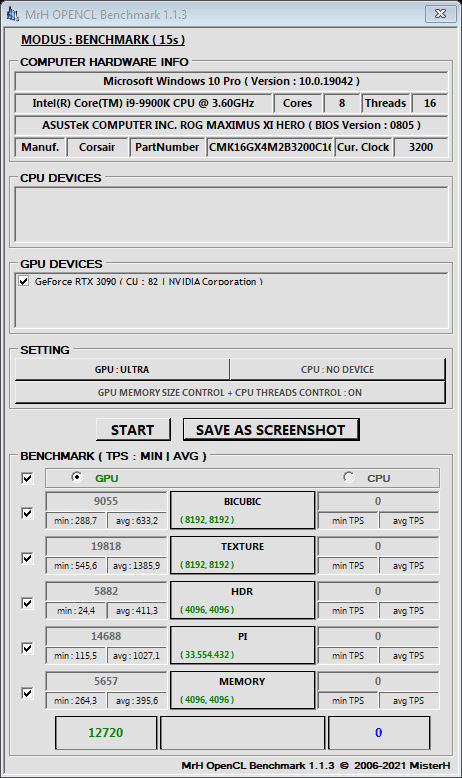The height and width of the screenshot is (778, 462).
Task: Click the TEXTURE min : 545,6 value
Action: click(x=75, y=566)
